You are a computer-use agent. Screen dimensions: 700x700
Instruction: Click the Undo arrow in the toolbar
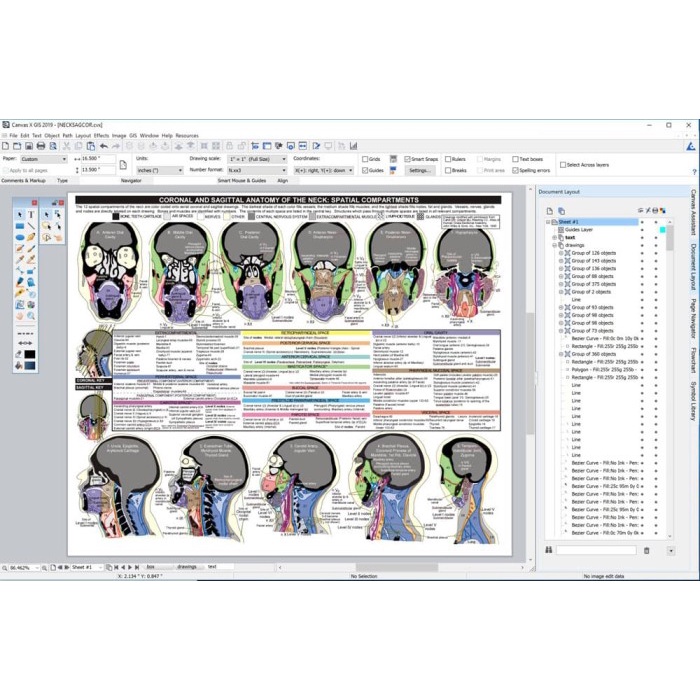point(103,146)
